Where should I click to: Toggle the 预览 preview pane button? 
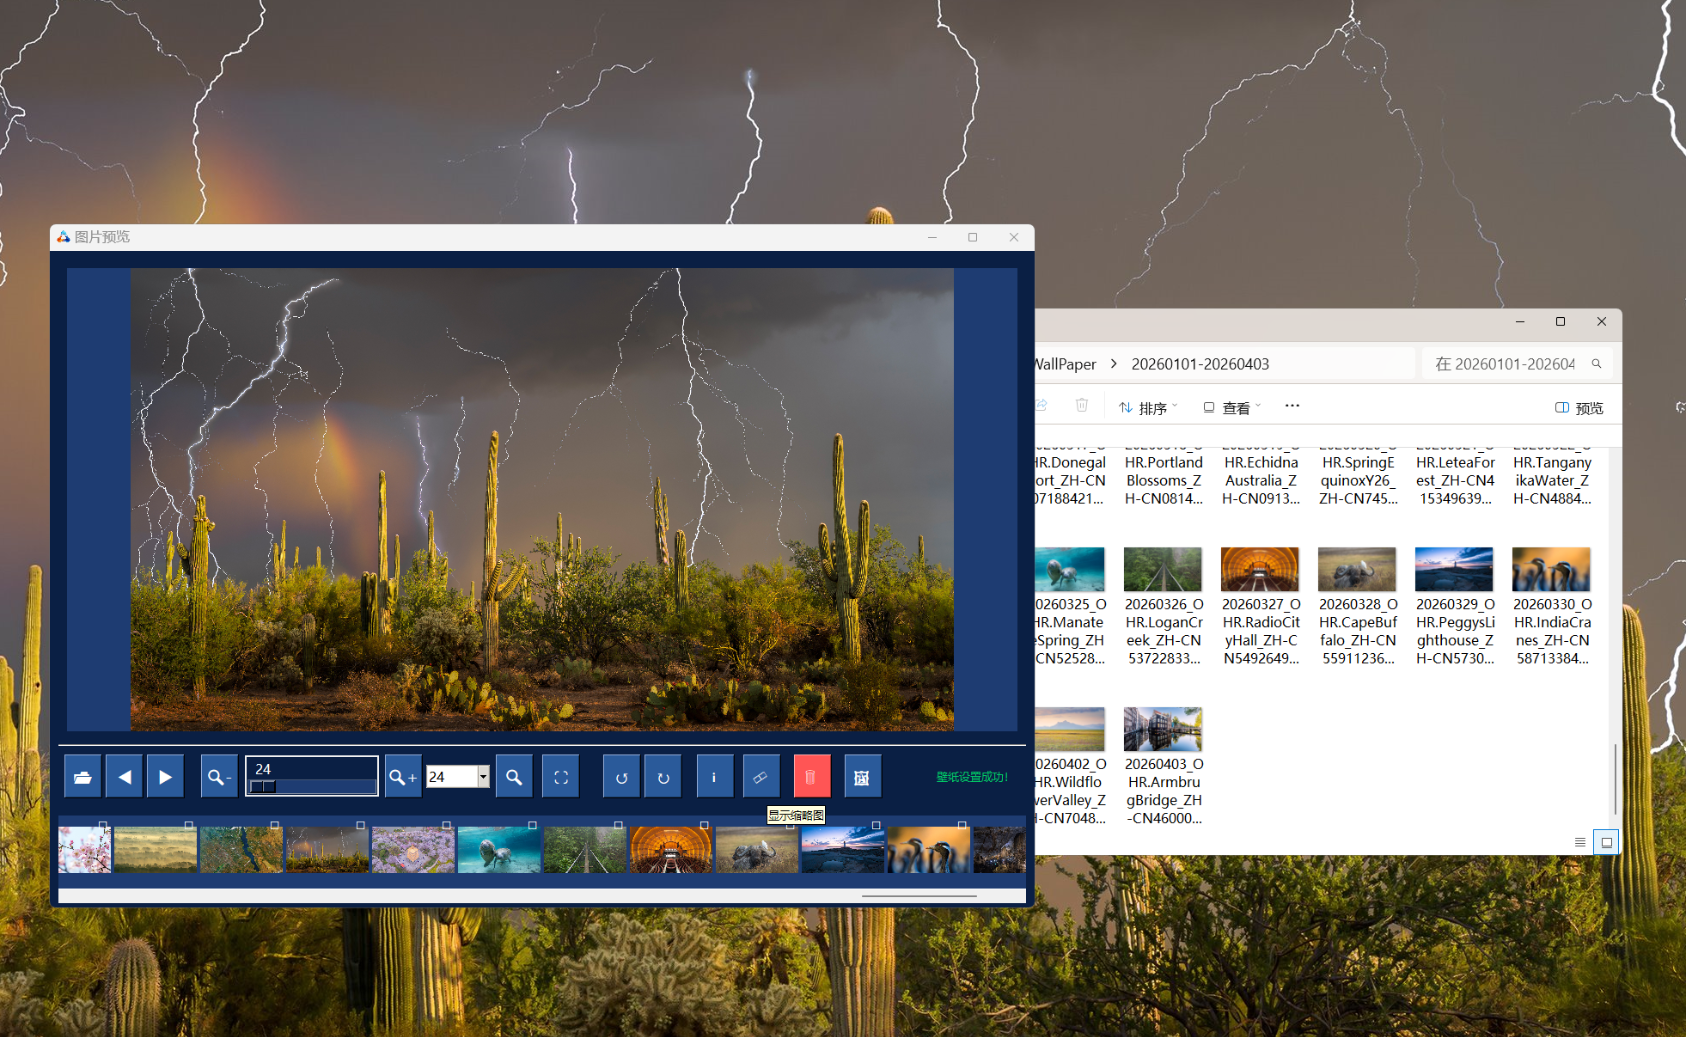click(x=1579, y=408)
